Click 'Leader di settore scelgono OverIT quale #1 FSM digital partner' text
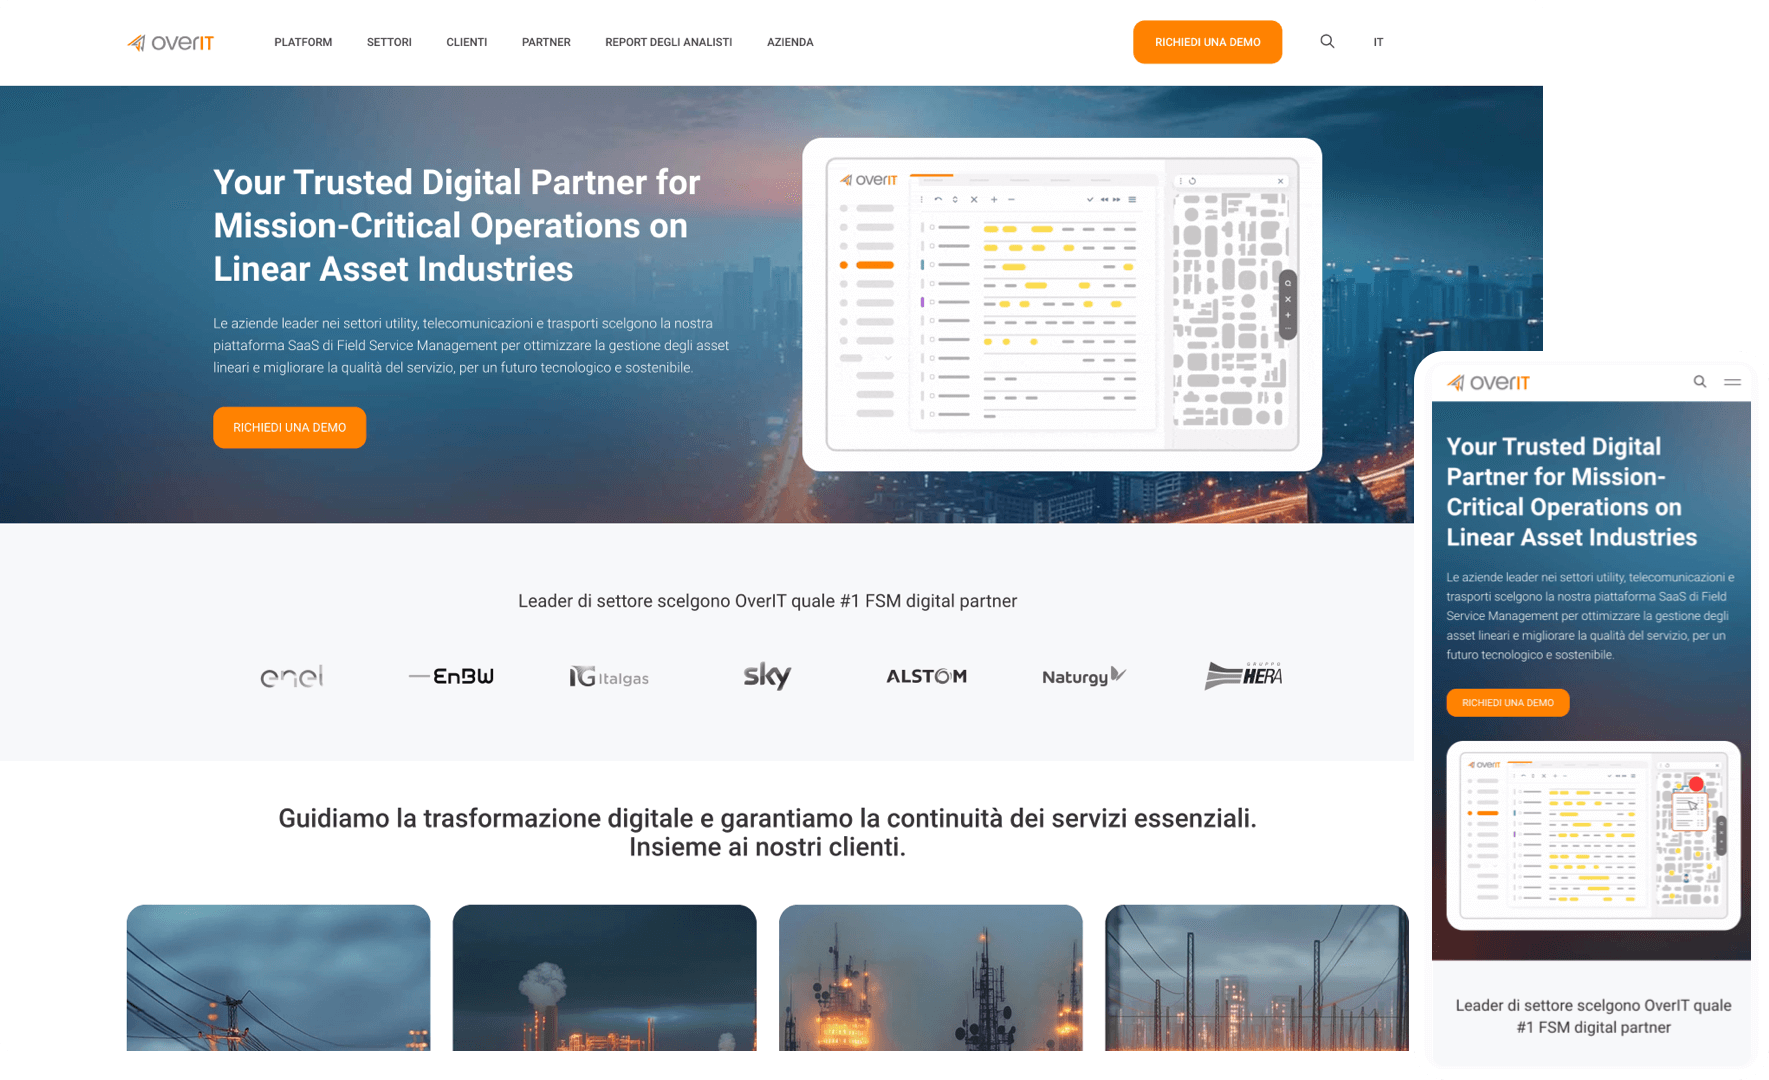 (767, 601)
